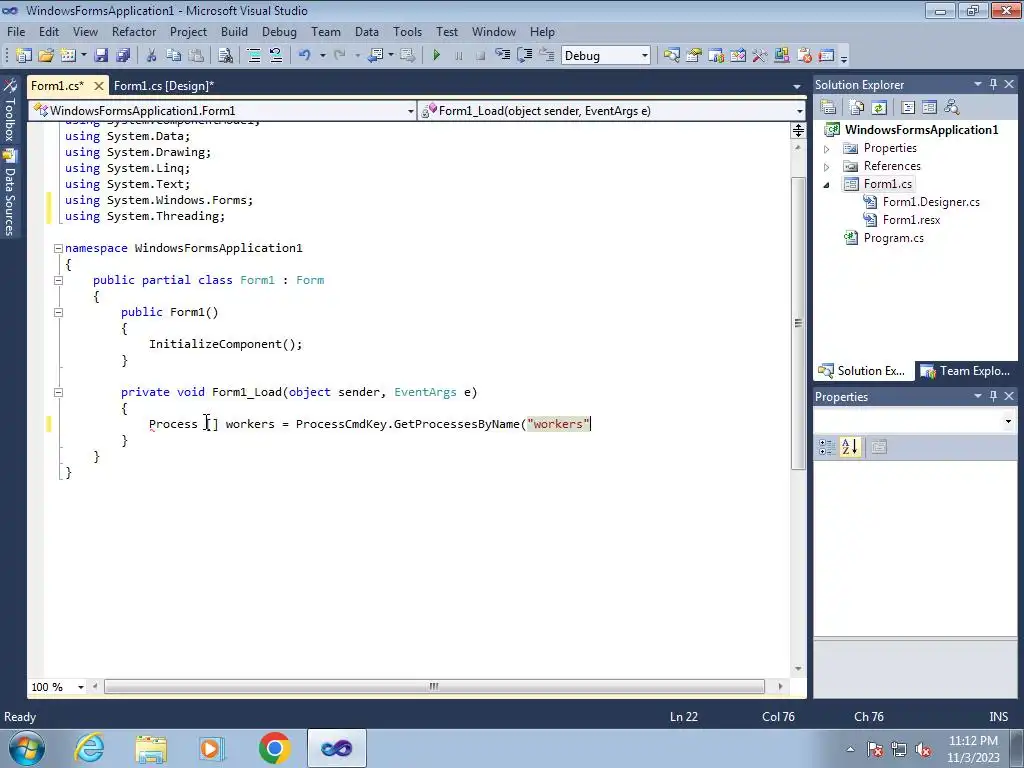This screenshot has height=768, width=1024.
Task: Select Form1.Designer.cs in Solution Explorer
Action: [931, 202]
